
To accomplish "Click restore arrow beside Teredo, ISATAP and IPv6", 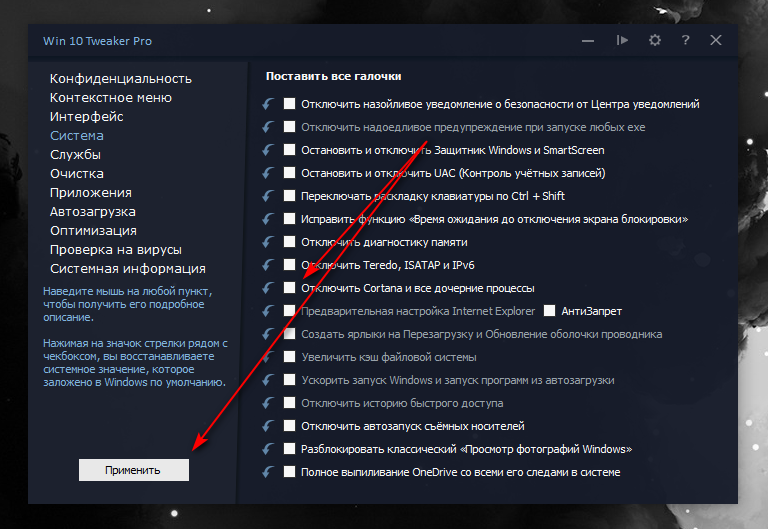I will tap(268, 265).
